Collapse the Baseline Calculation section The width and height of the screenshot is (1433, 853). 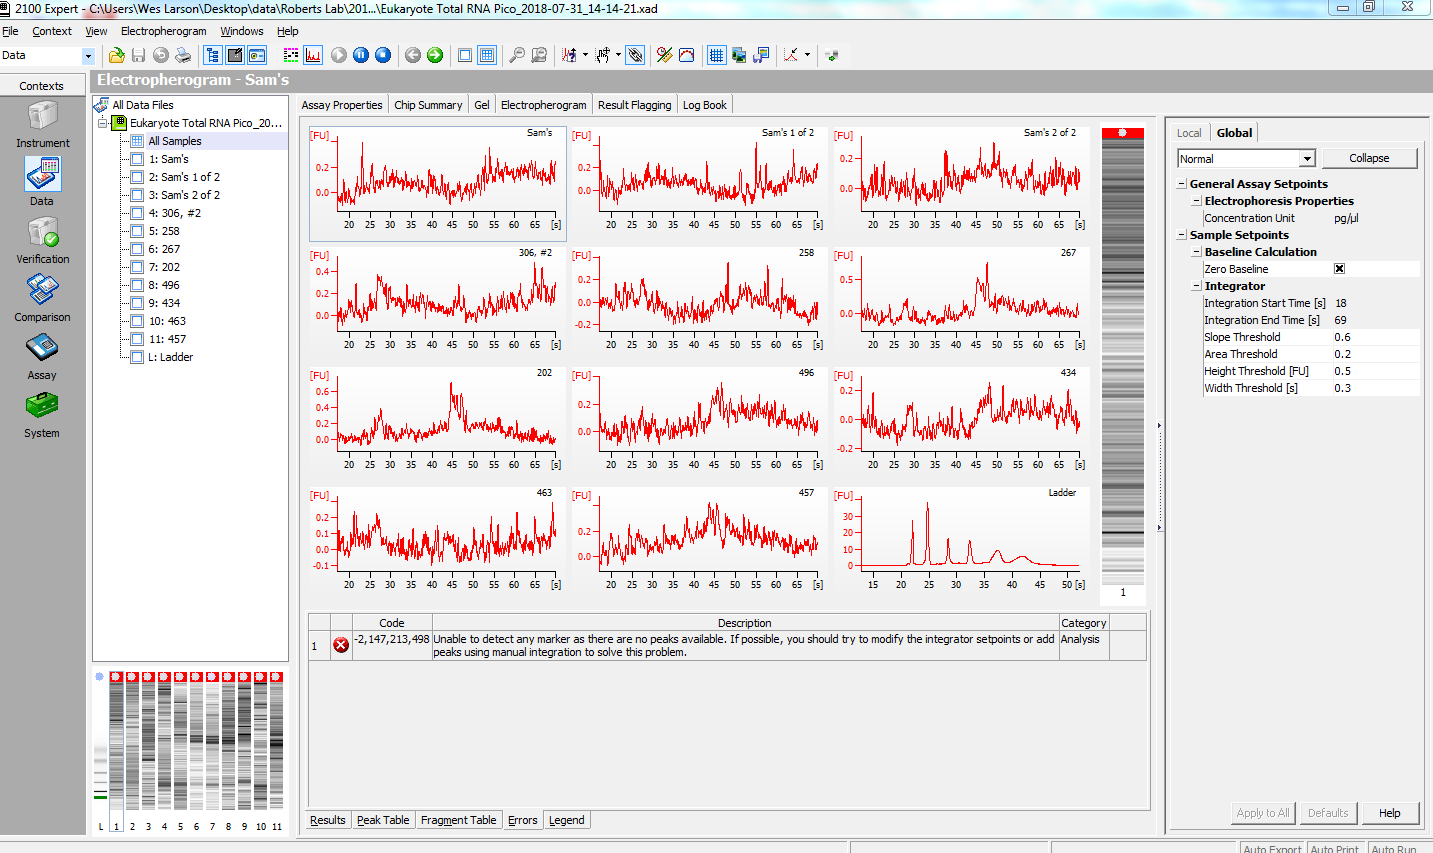click(1197, 252)
